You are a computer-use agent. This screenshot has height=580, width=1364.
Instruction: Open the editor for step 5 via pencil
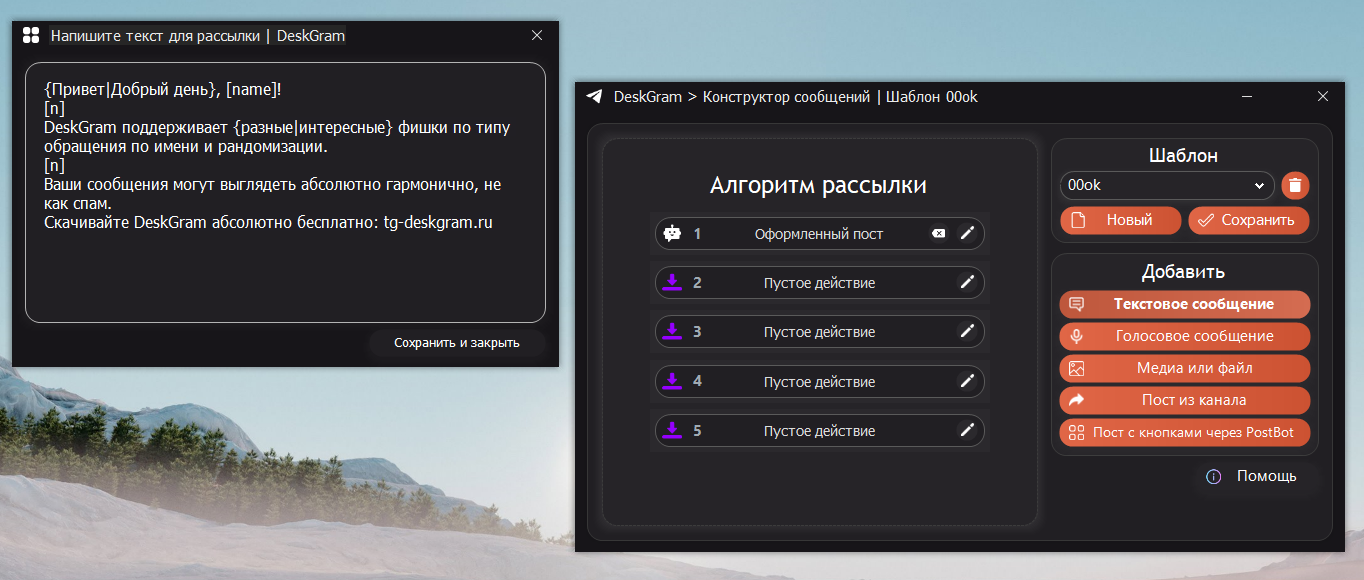966,431
